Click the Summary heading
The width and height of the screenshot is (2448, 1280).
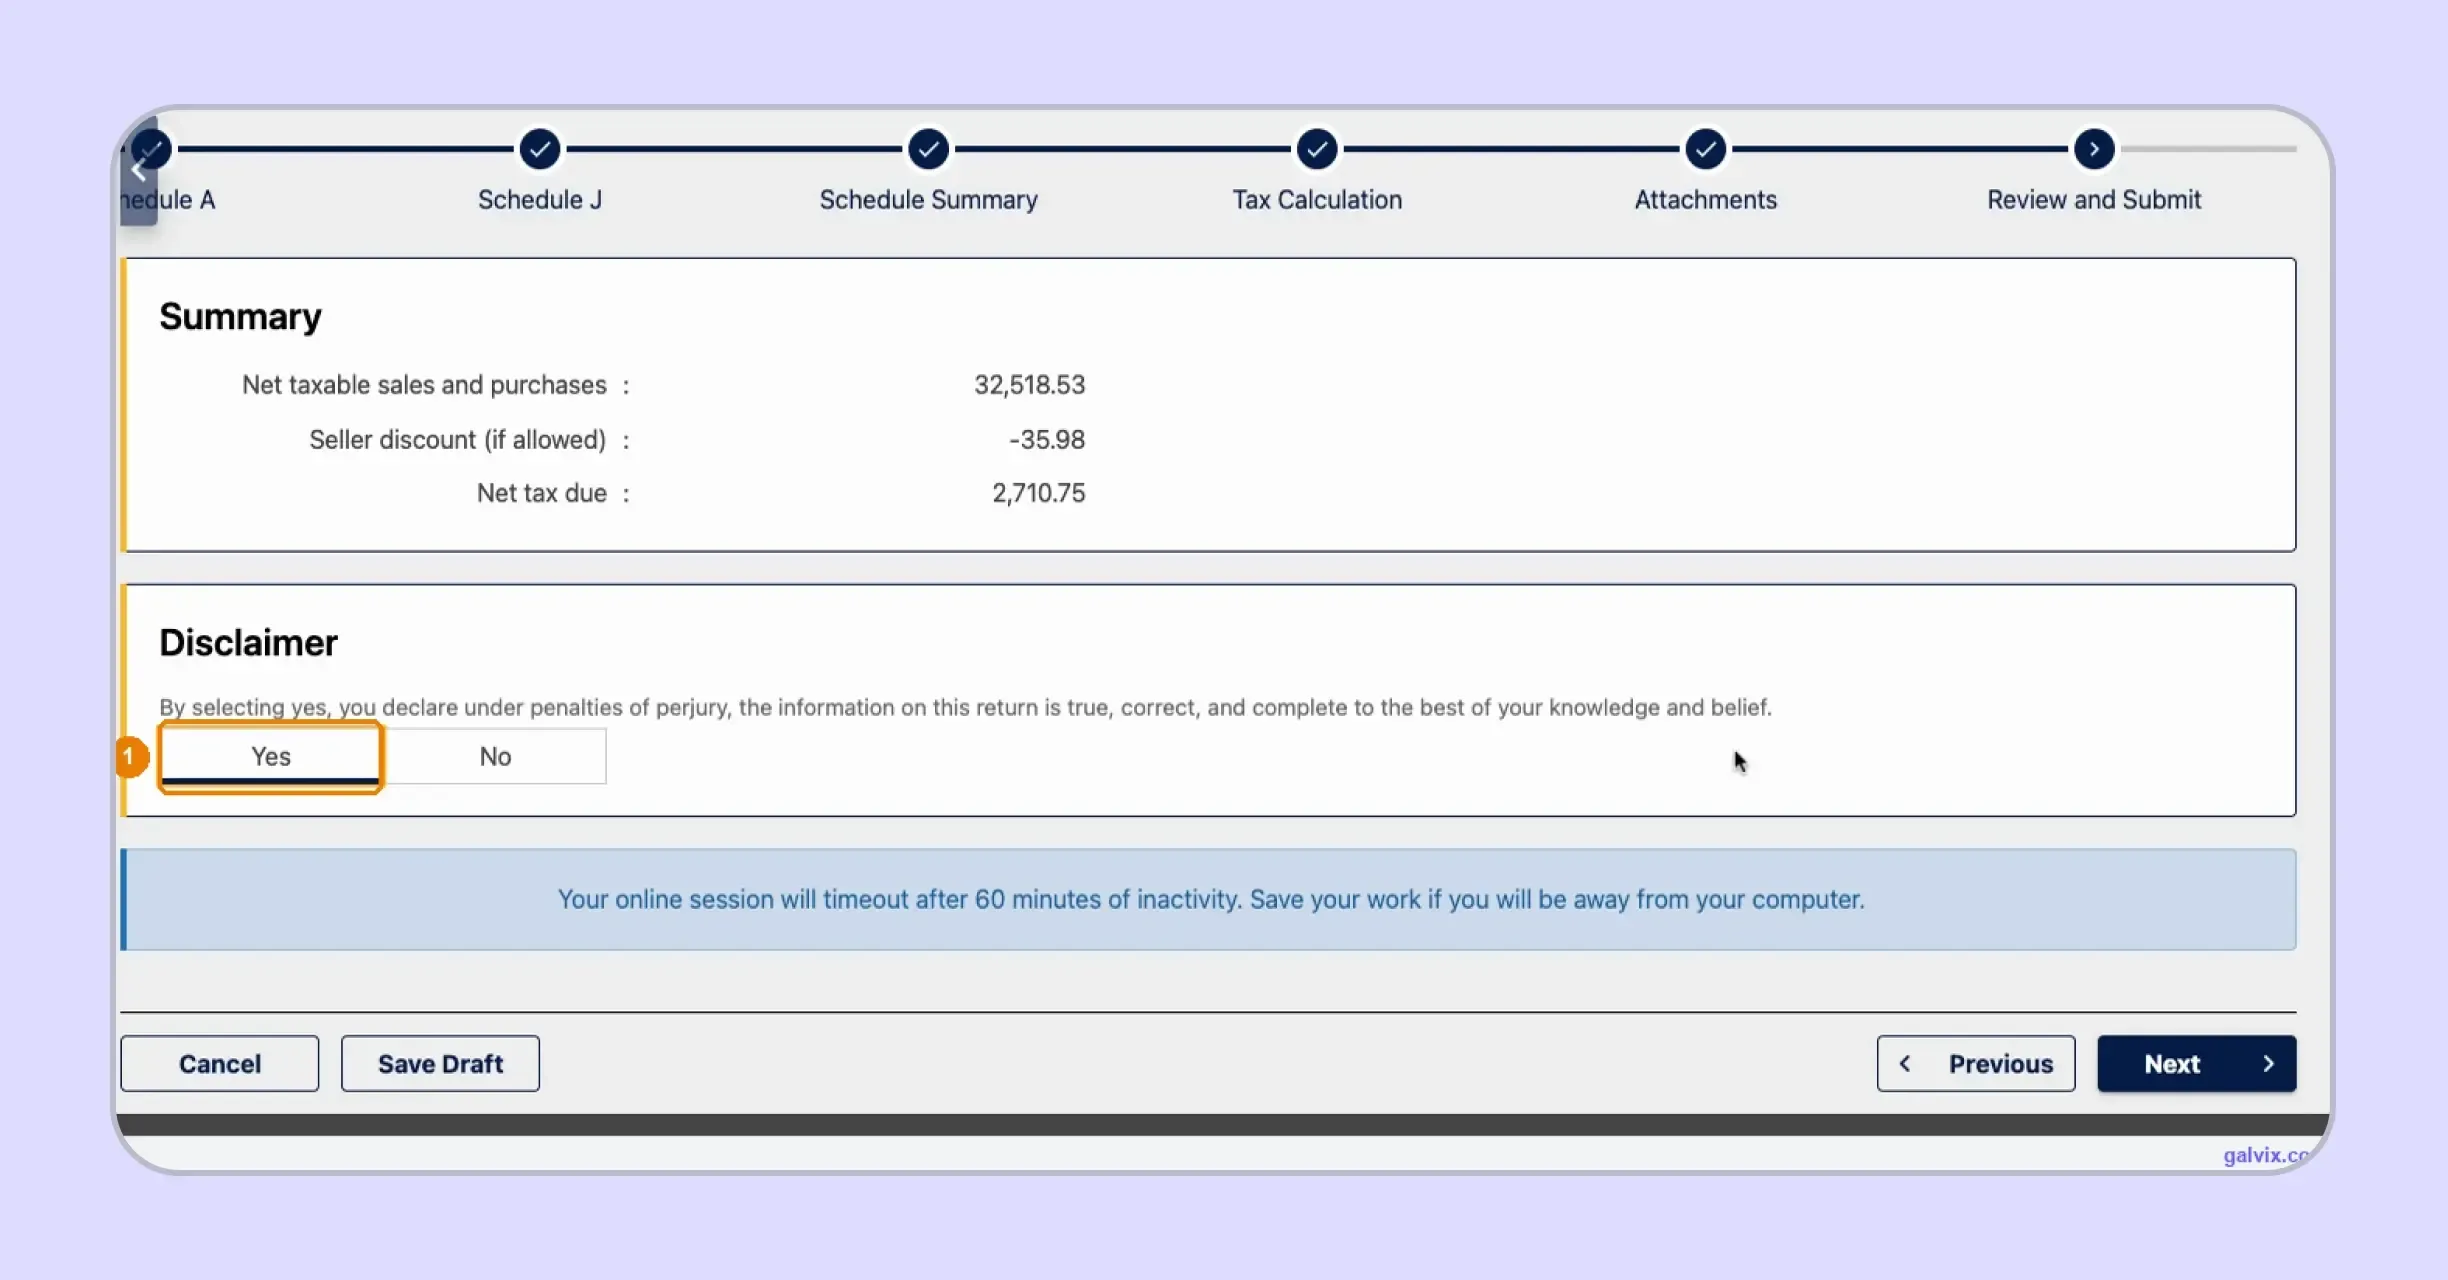(x=240, y=317)
